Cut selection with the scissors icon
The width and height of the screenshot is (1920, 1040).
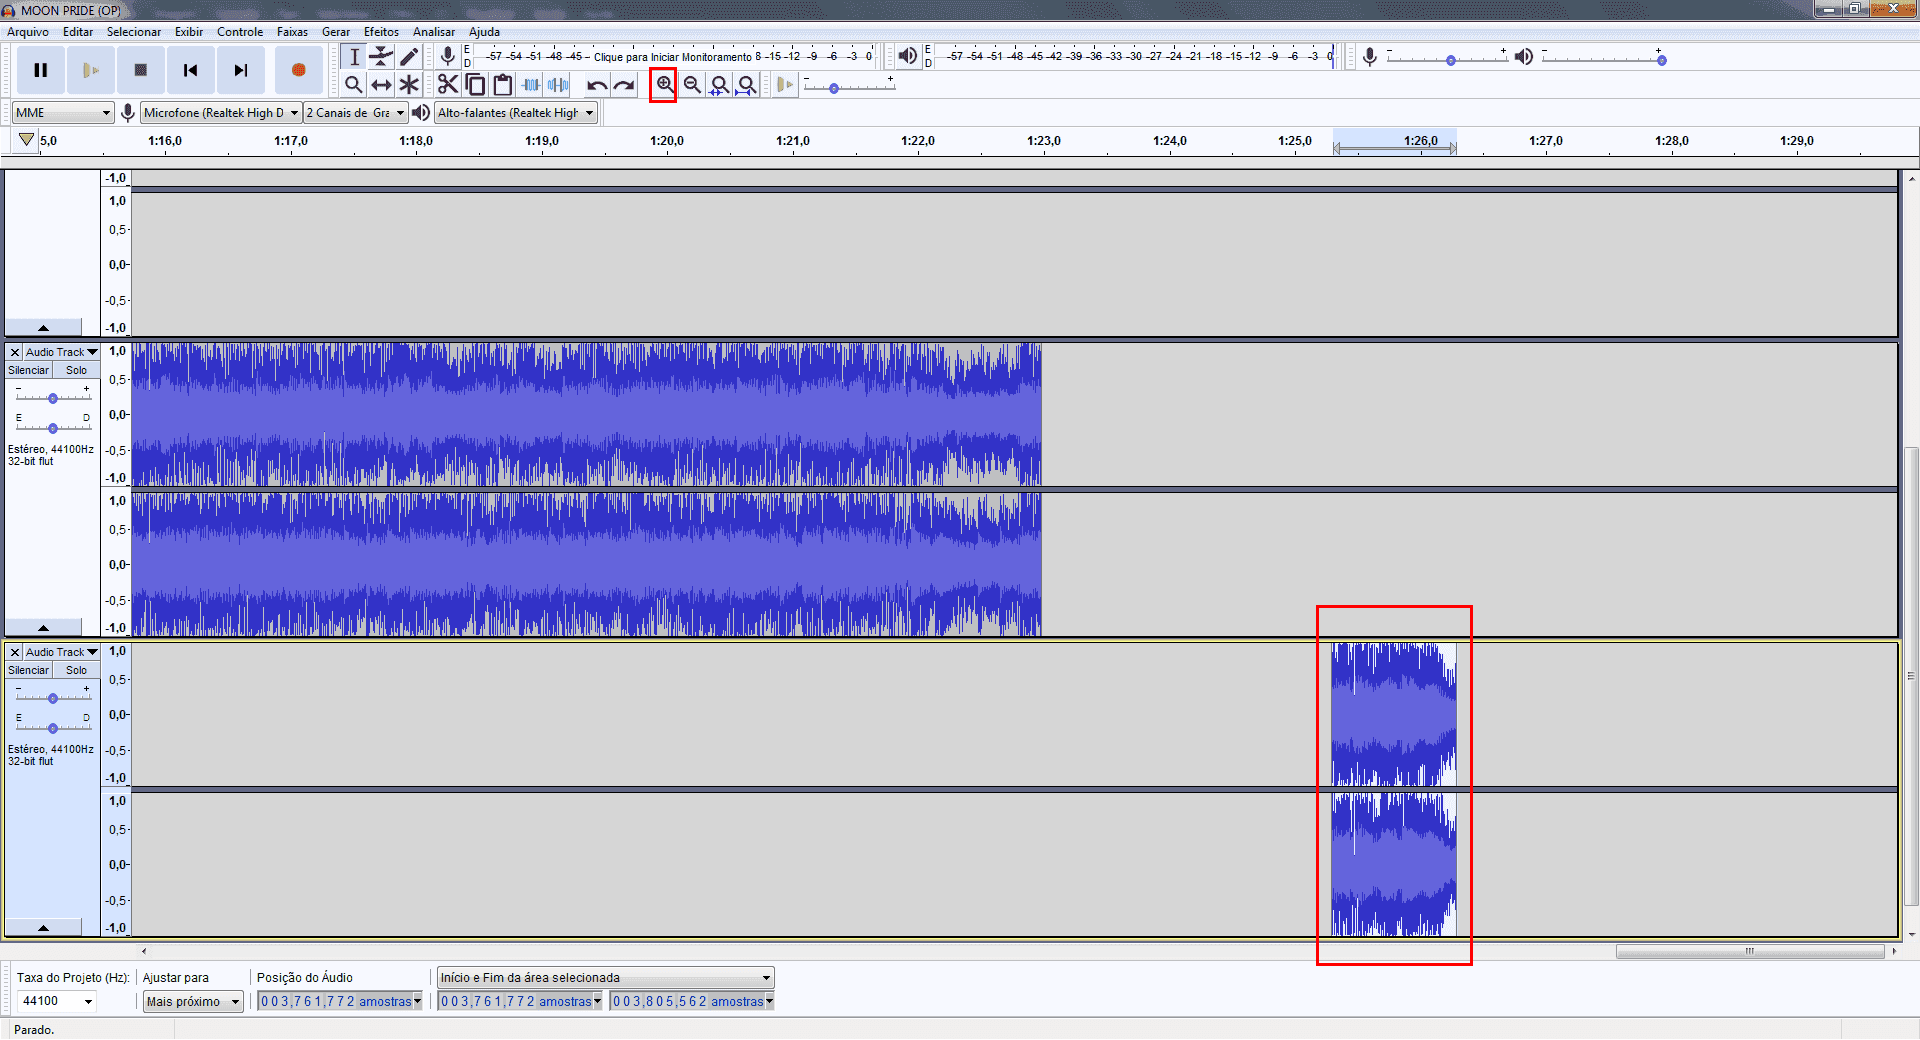pyautogui.click(x=448, y=85)
